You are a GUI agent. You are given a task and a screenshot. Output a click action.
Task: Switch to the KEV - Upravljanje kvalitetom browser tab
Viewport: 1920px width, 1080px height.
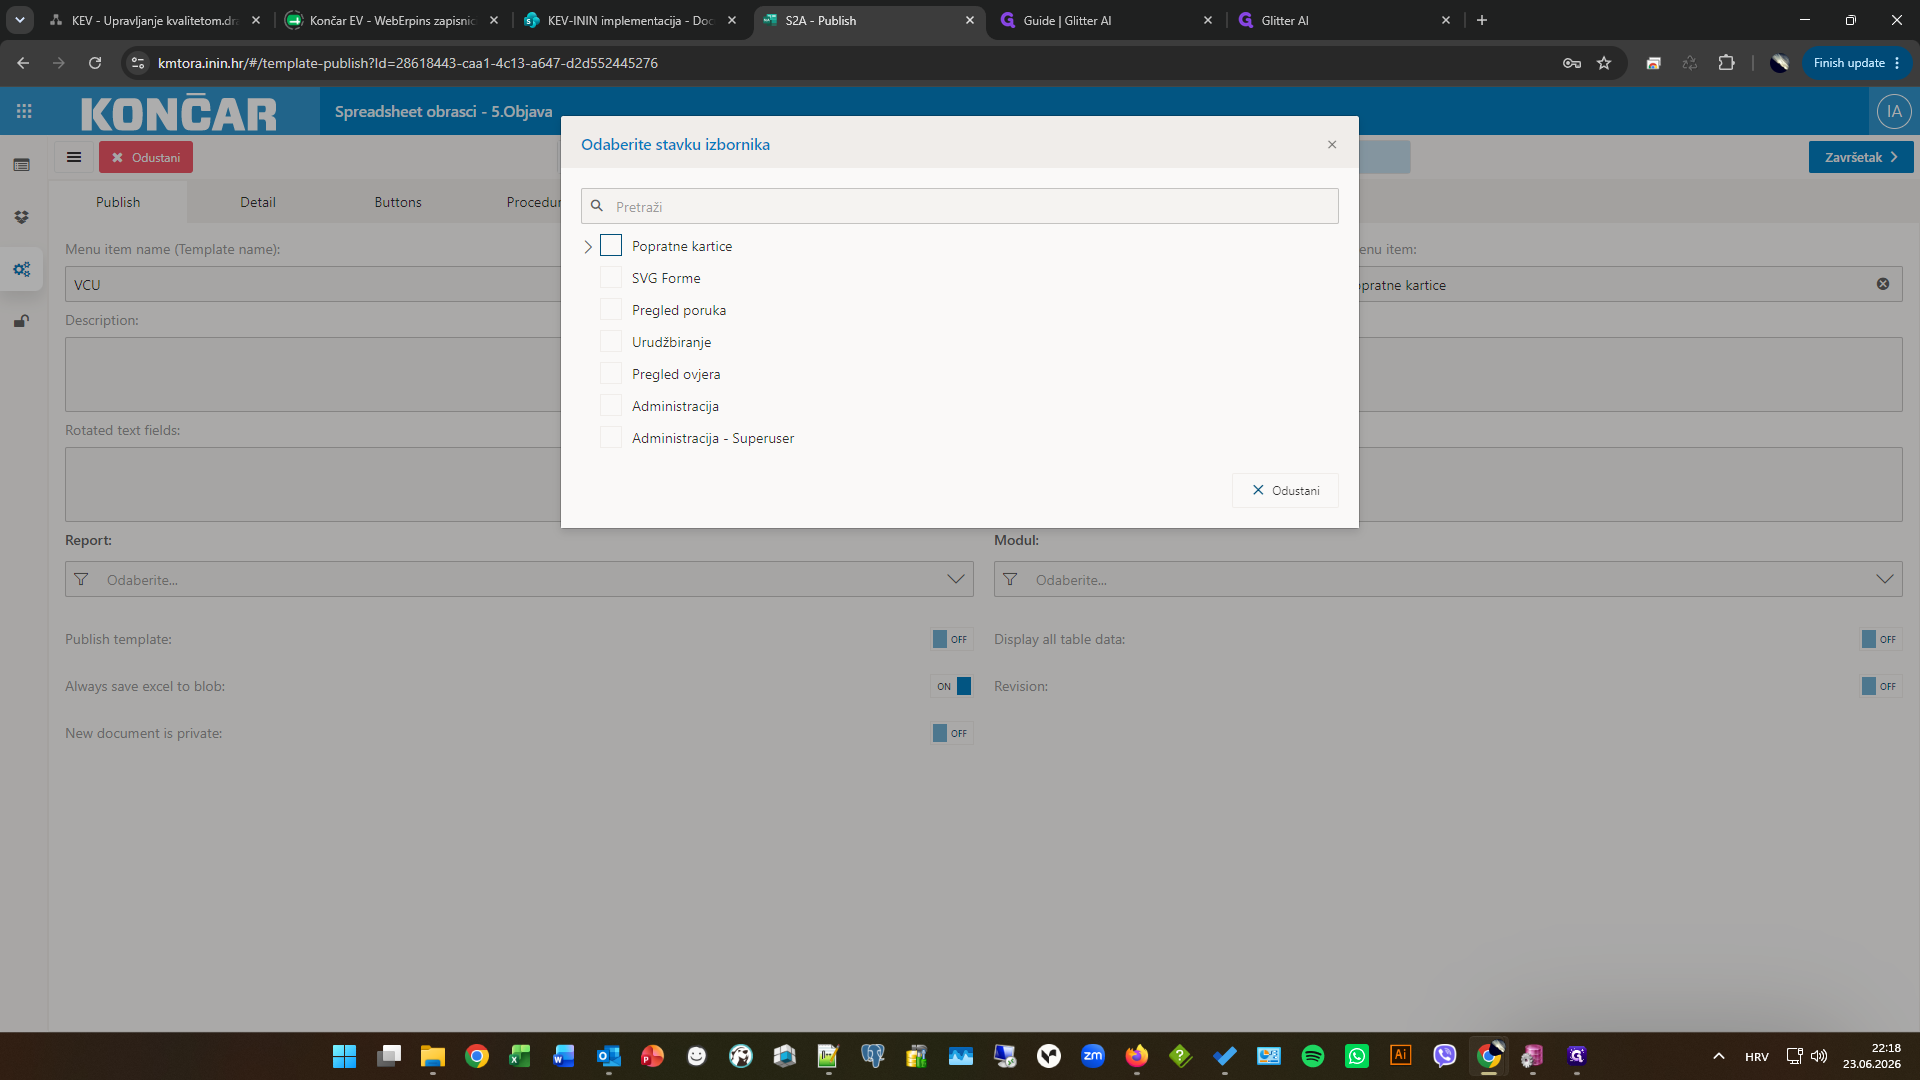coord(155,20)
